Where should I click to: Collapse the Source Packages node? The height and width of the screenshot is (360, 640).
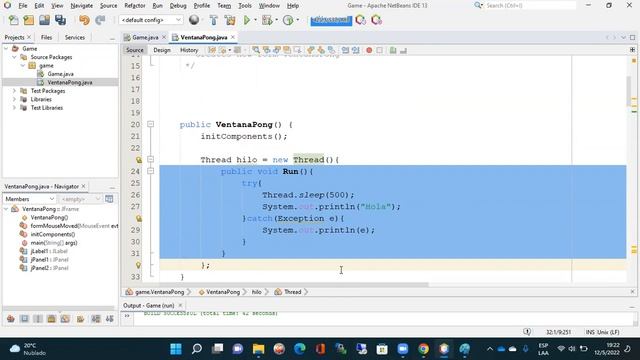coord(14,57)
